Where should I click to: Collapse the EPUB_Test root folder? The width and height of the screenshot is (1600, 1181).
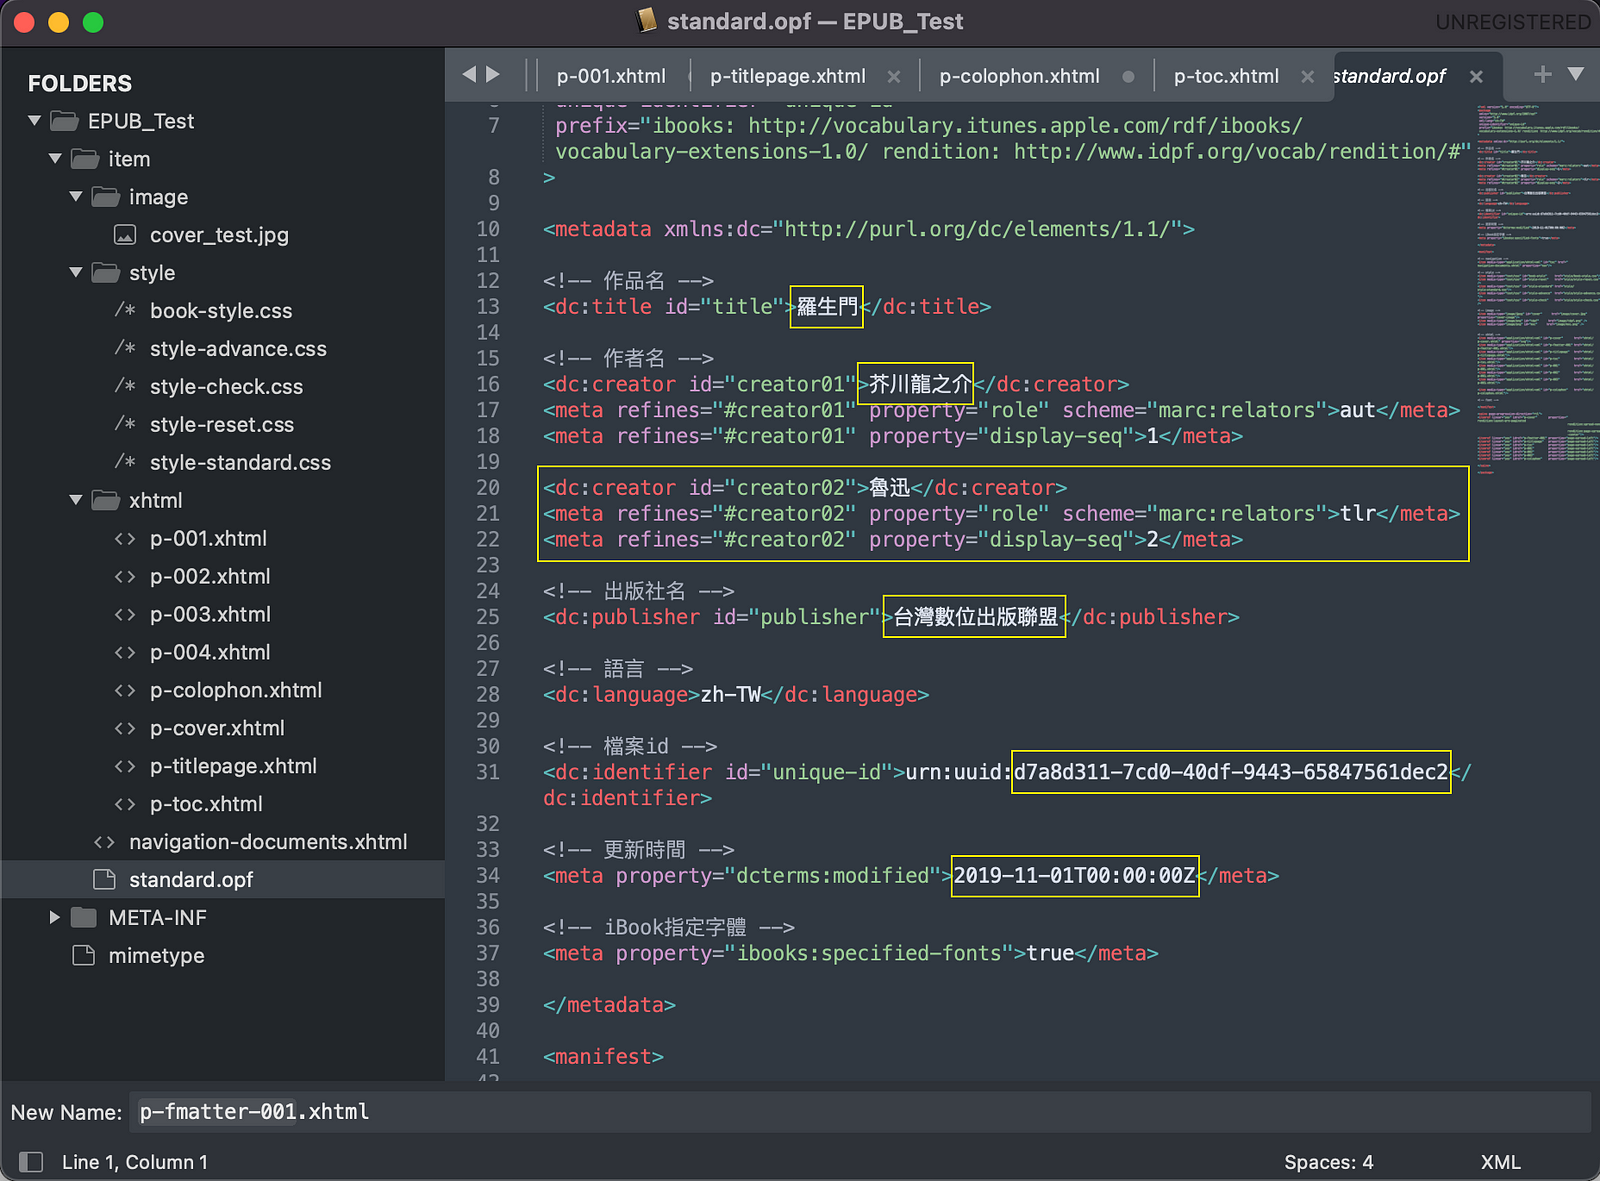(35, 121)
